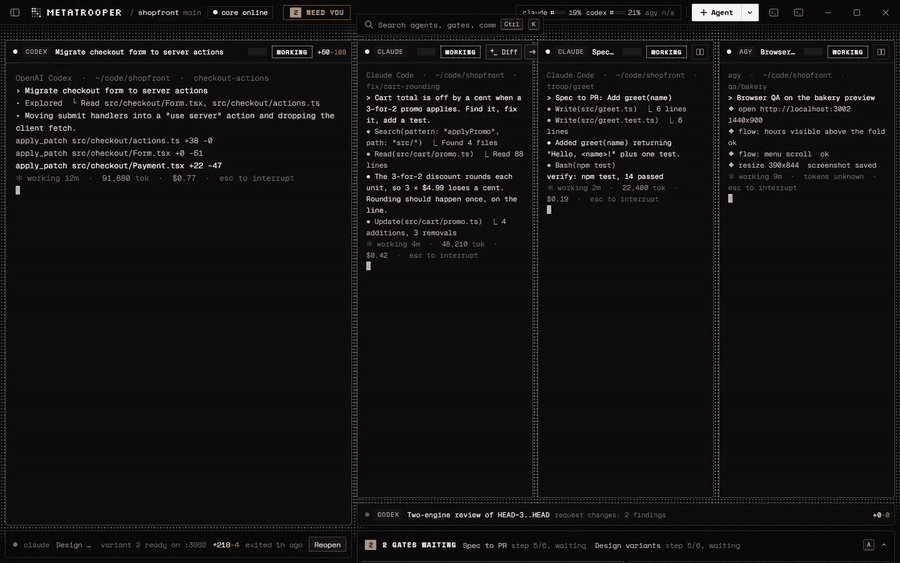Image resolution: width=900 pixels, height=563 pixels.
Task: Click the codex 21% usage meter
Action: tap(613, 12)
